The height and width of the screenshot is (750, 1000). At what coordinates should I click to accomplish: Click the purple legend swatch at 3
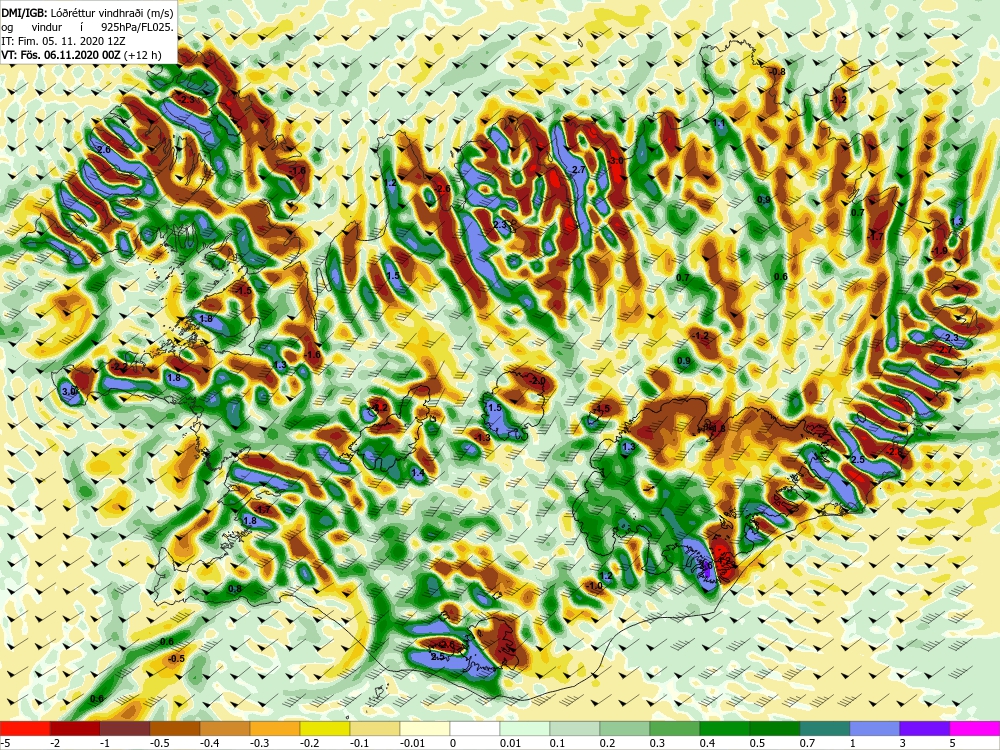[x=925, y=728]
